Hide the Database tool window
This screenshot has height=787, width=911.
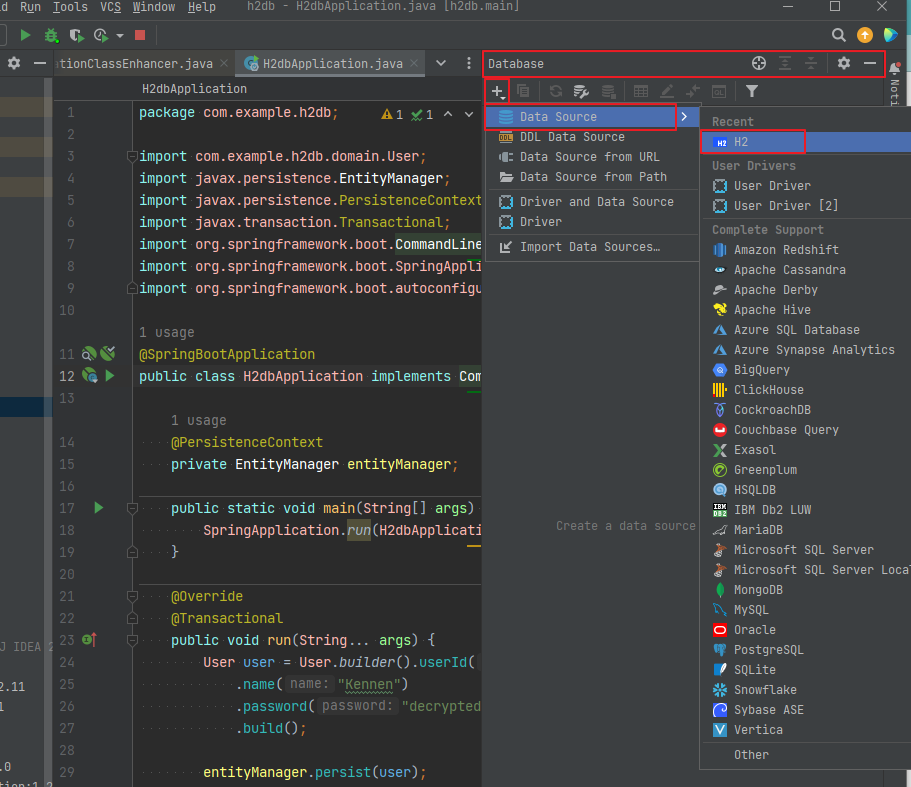point(870,63)
